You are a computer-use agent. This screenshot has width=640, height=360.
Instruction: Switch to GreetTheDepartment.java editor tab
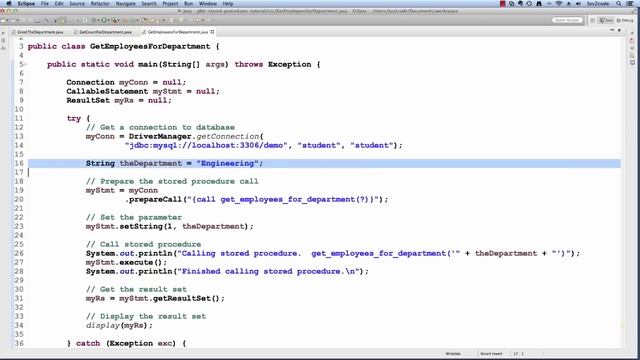pos(40,32)
